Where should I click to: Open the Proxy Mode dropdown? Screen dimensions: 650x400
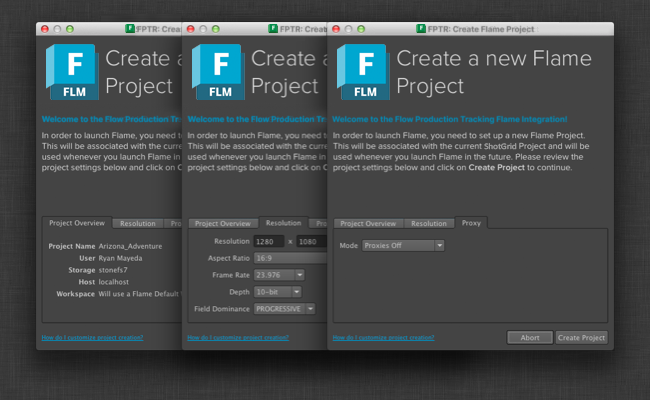403,245
